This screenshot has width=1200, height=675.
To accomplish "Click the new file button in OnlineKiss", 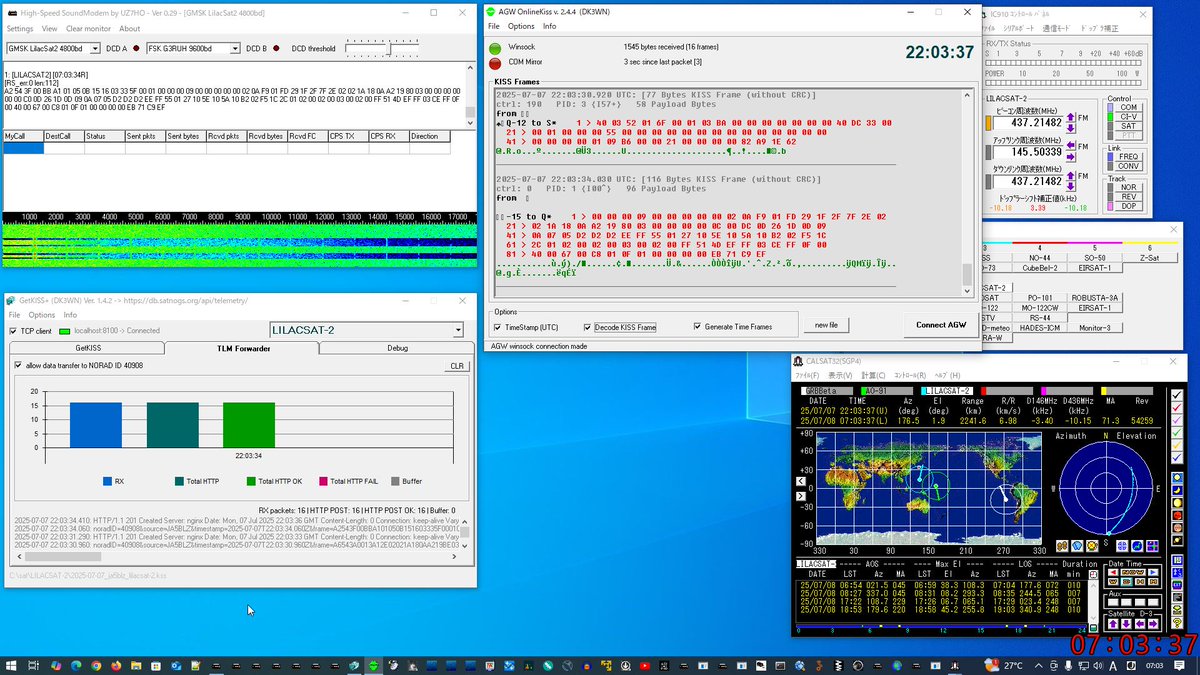I will (826, 325).
